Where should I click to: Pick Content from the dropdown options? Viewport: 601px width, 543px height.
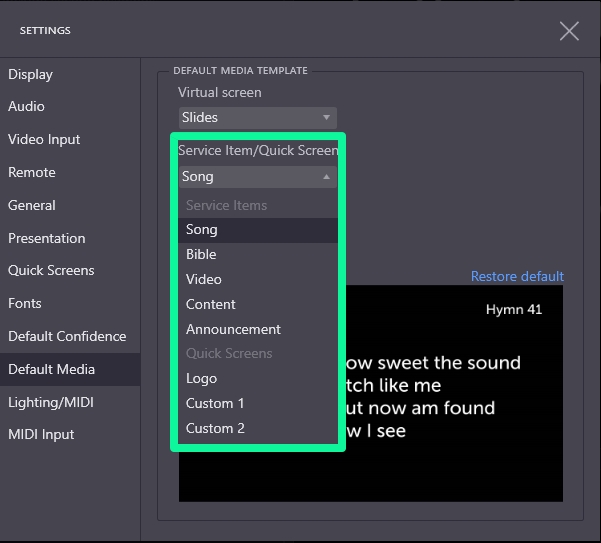(x=257, y=305)
